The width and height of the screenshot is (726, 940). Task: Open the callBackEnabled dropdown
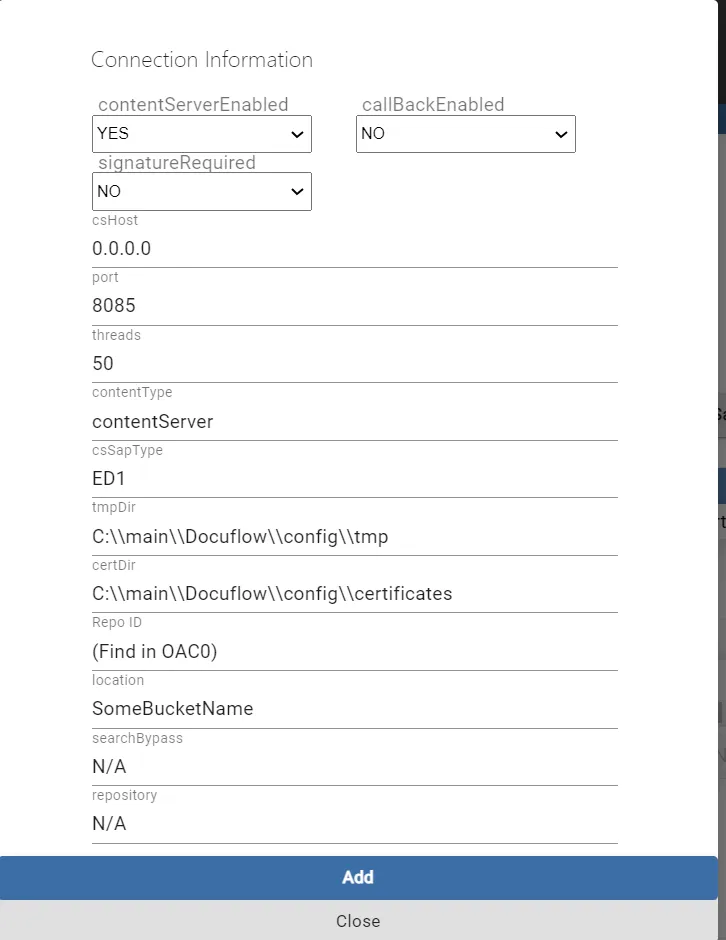pos(466,134)
